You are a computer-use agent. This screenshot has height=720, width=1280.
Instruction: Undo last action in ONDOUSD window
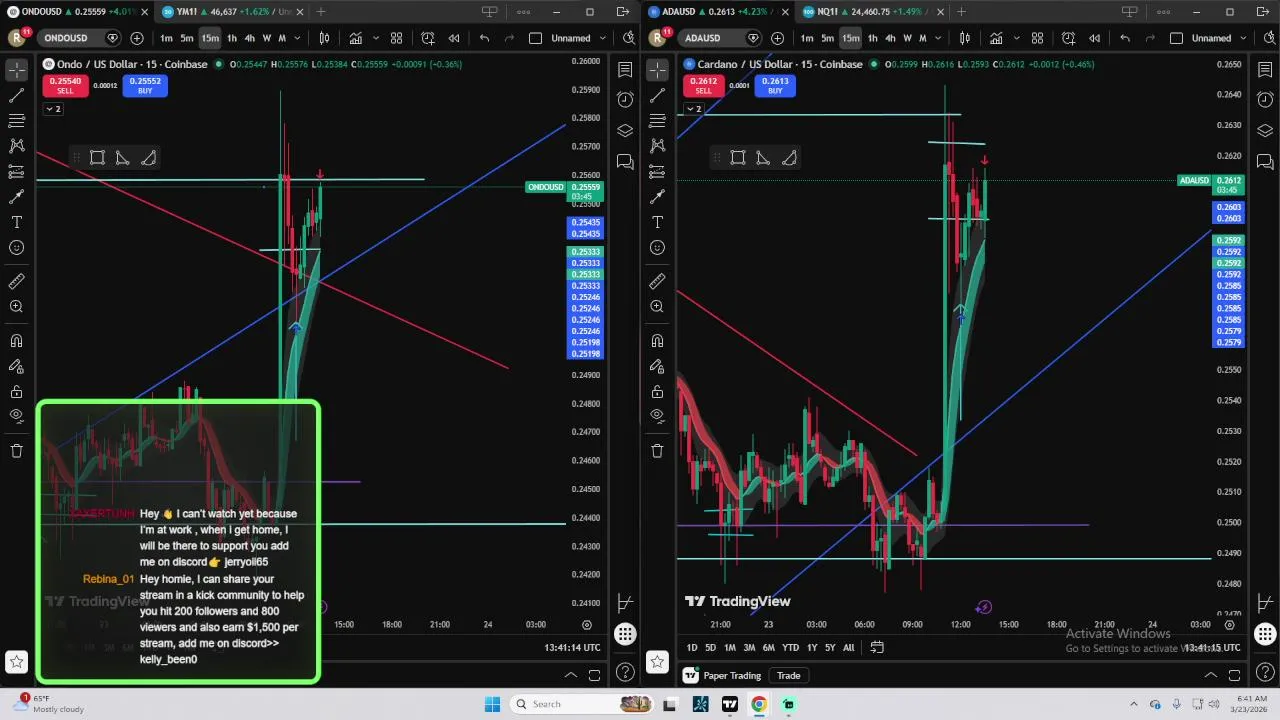(484, 38)
